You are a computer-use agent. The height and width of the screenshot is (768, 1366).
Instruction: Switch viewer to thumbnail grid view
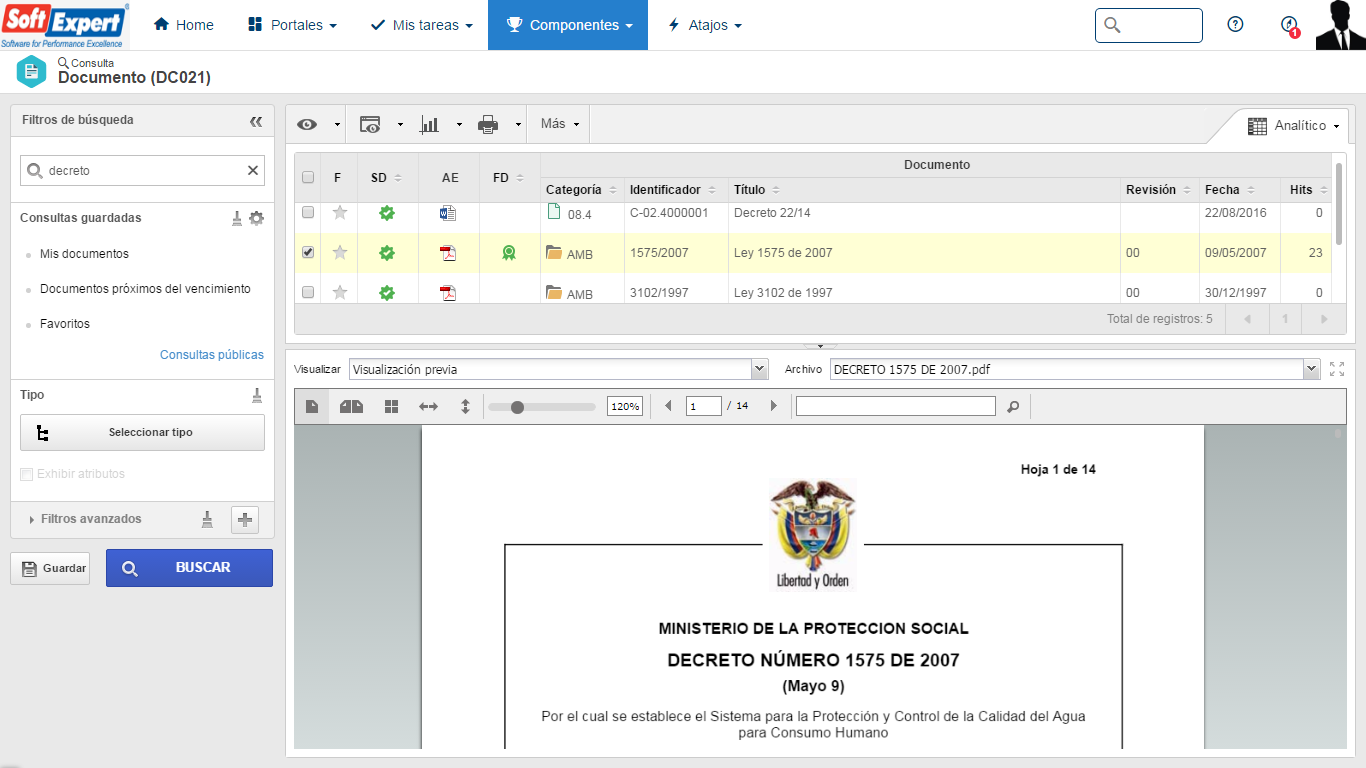tap(391, 407)
